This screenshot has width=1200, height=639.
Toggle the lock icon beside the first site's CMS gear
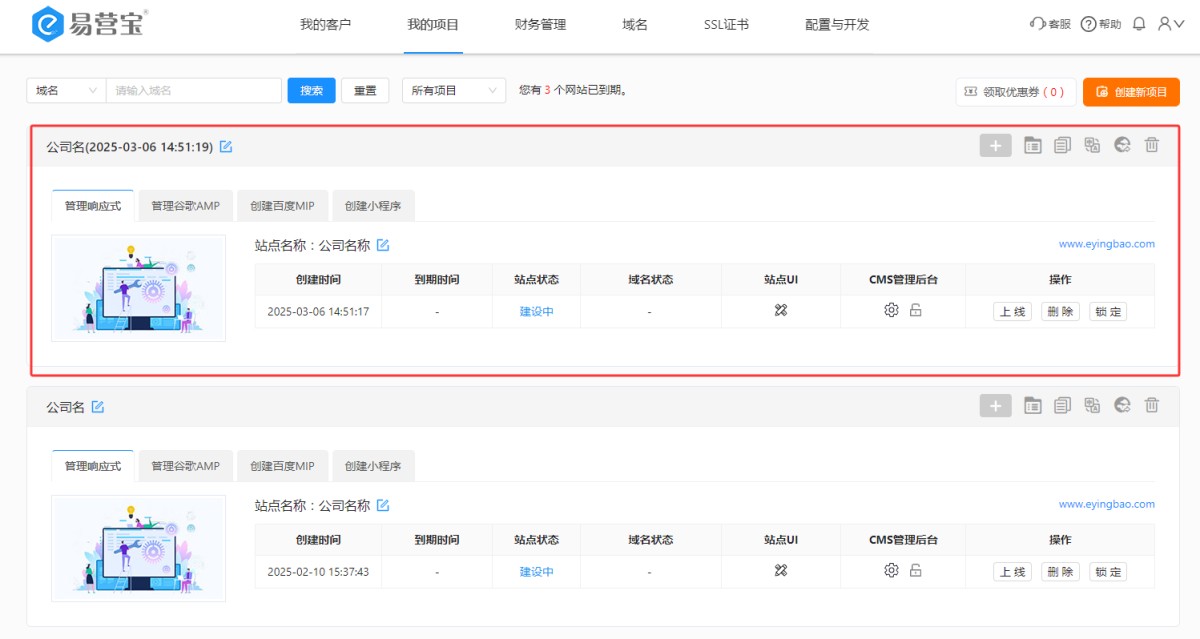(915, 310)
